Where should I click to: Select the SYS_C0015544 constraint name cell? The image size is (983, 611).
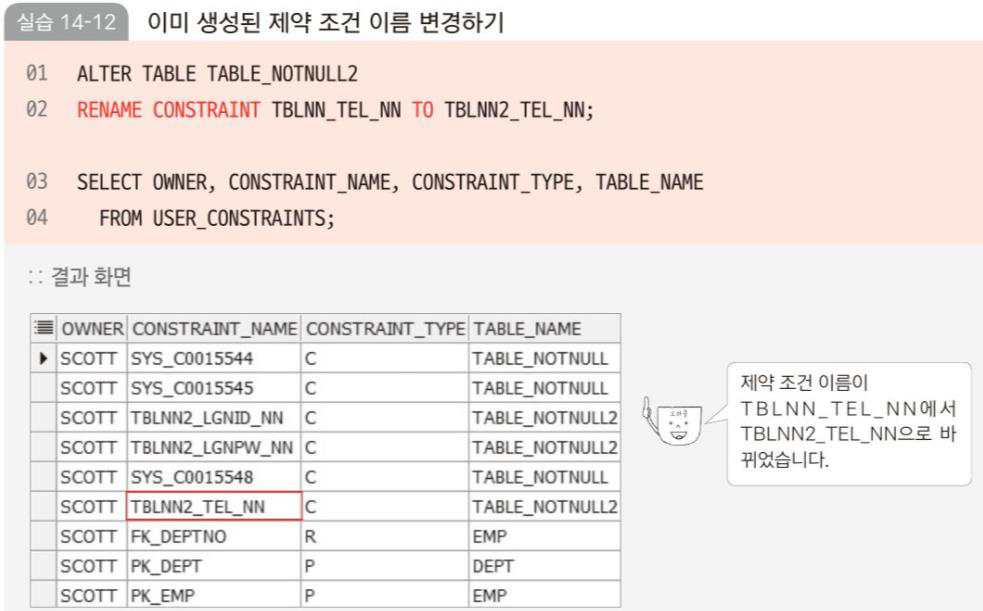click(x=214, y=358)
